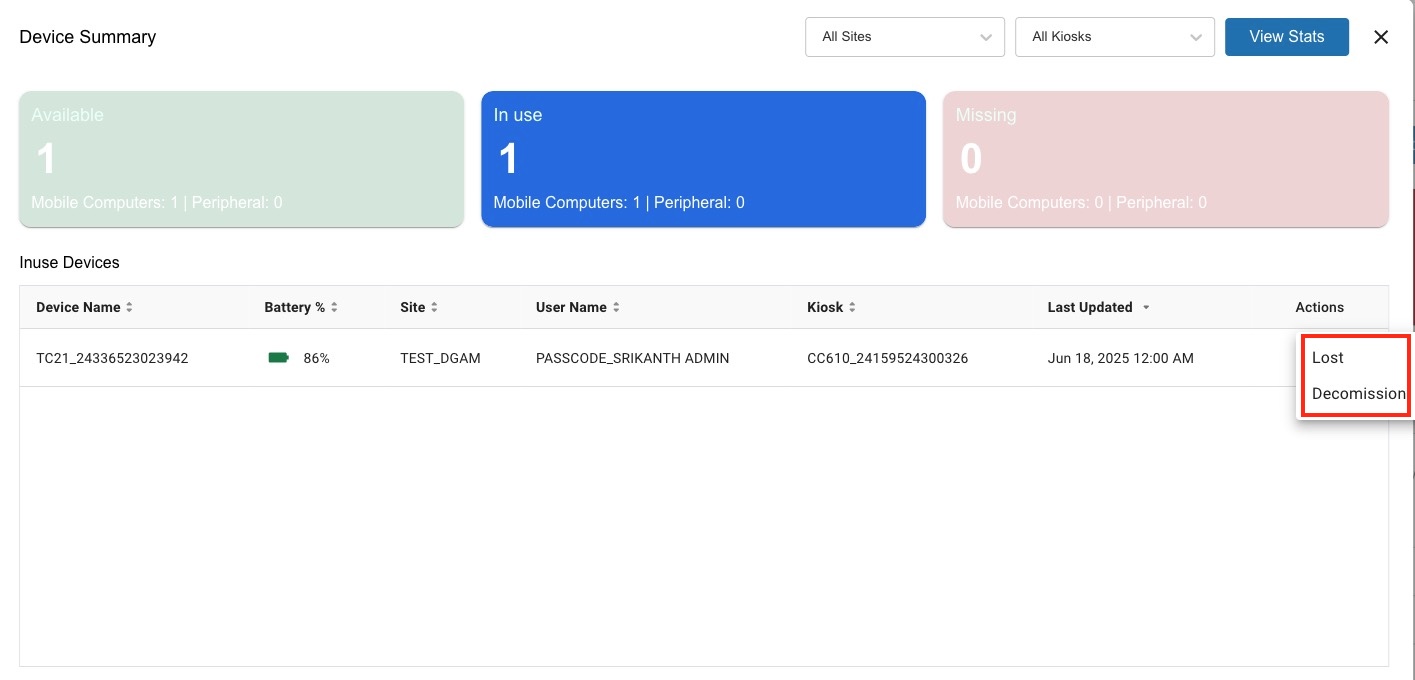This screenshot has height=680, width=1415.
Task: Click the green battery icon
Action: click(278, 358)
